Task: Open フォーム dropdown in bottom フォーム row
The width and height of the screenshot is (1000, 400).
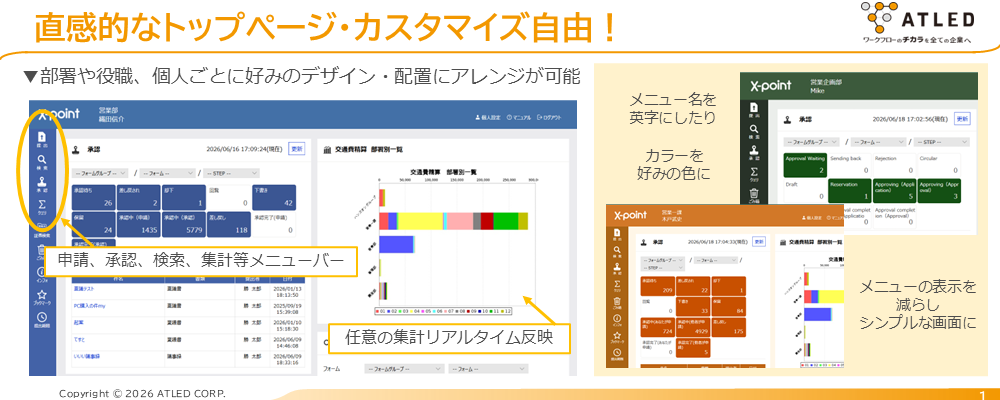Action: [488, 369]
